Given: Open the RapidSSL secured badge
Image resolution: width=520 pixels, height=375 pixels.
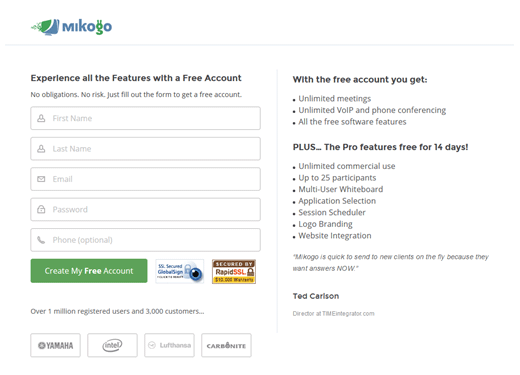Looking at the screenshot, I should coord(234,272).
